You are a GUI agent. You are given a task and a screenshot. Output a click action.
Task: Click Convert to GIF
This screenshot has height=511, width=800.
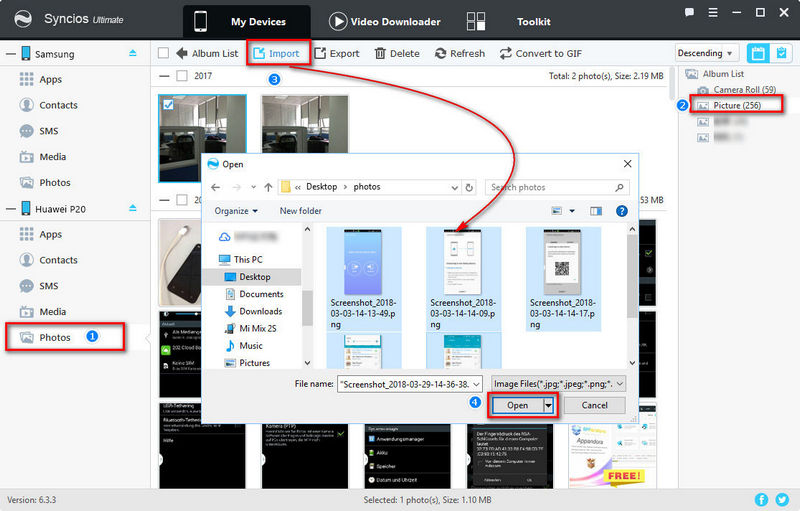click(541, 53)
